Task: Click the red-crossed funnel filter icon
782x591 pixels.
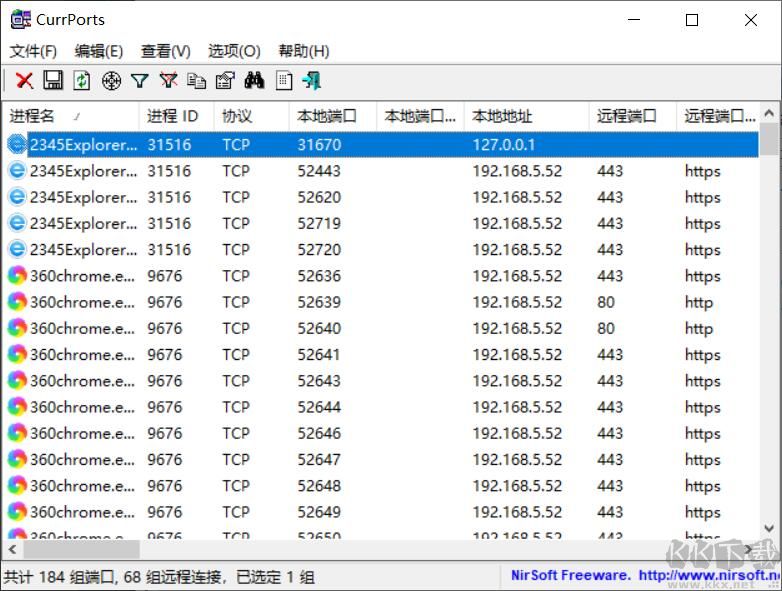Action: pos(168,81)
